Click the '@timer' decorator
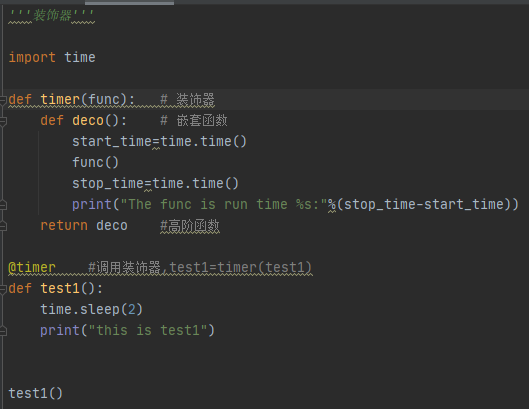 pyautogui.click(x=32, y=268)
